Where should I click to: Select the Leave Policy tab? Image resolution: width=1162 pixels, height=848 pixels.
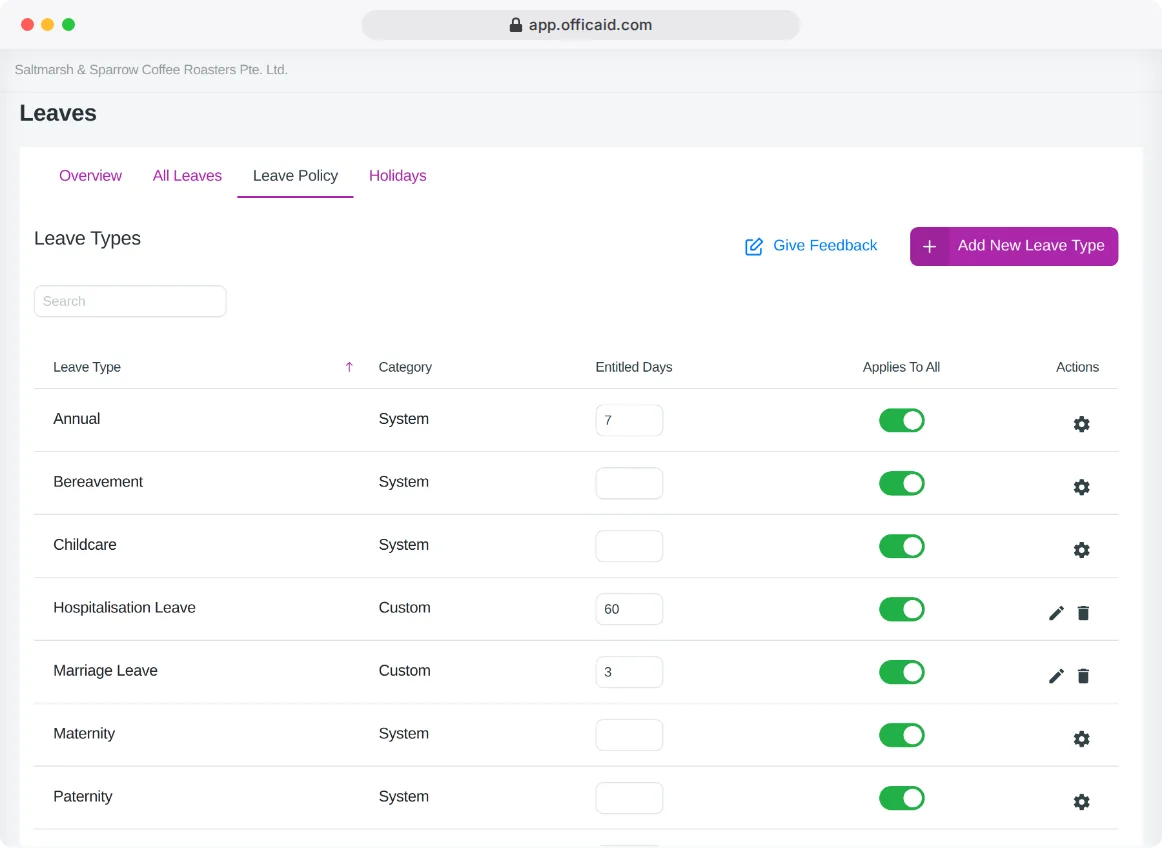click(295, 176)
